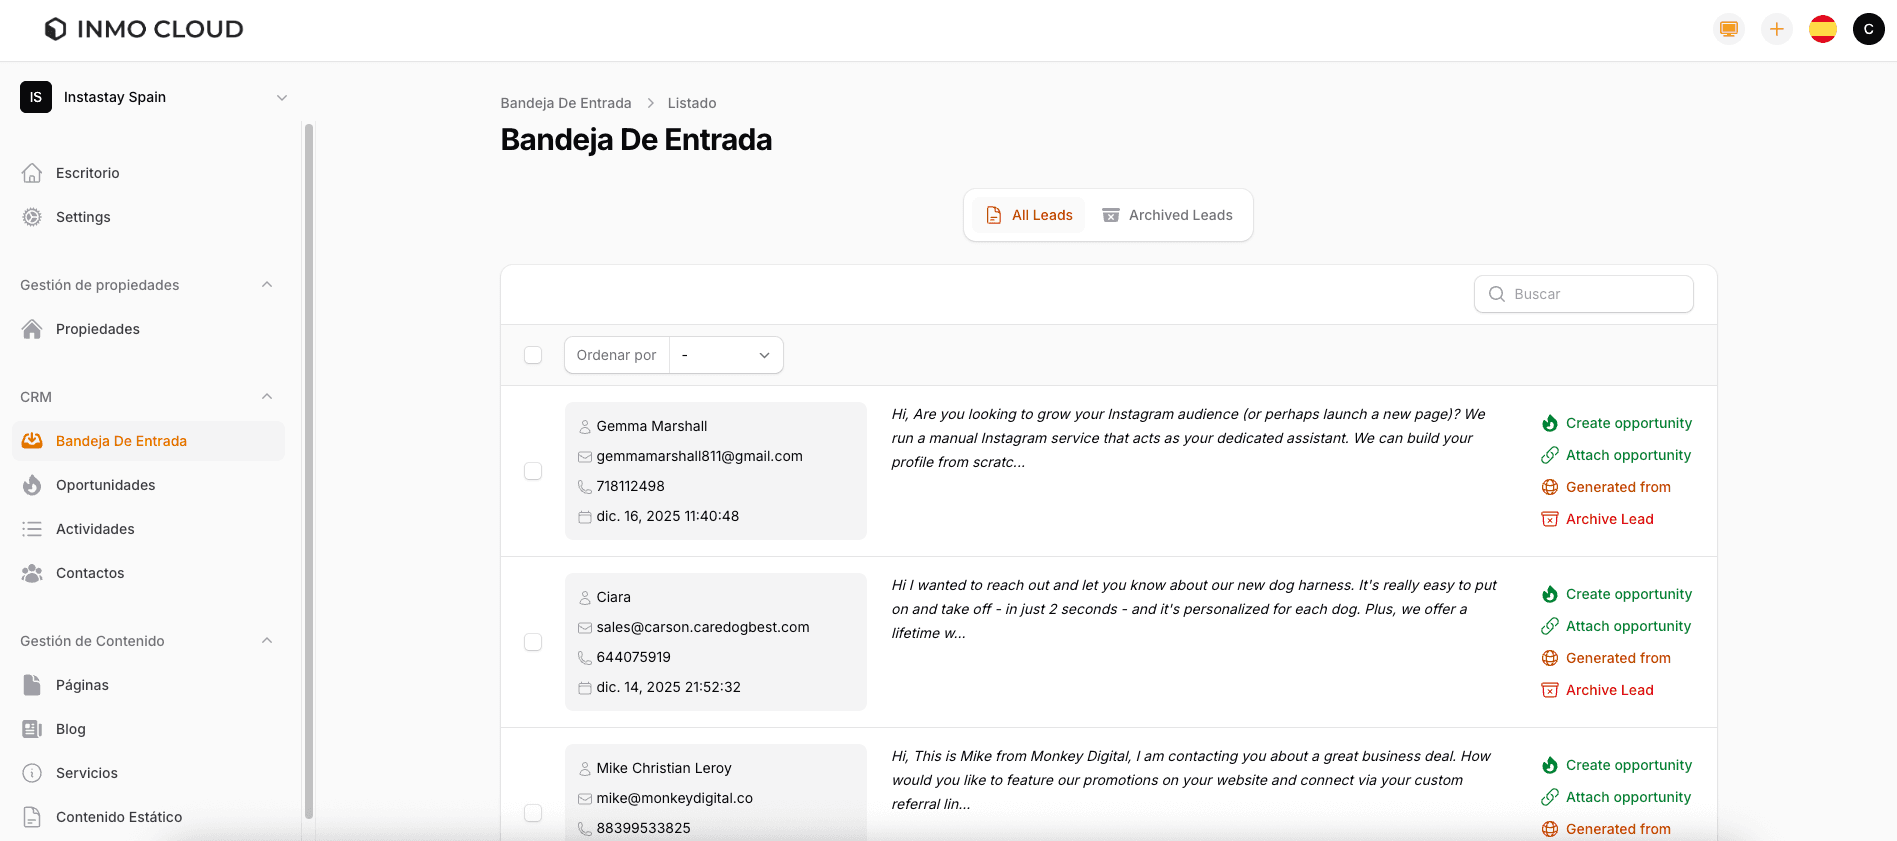
Task: Click the sidebar vertical scrollbar
Action: pyautogui.click(x=309, y=470)
